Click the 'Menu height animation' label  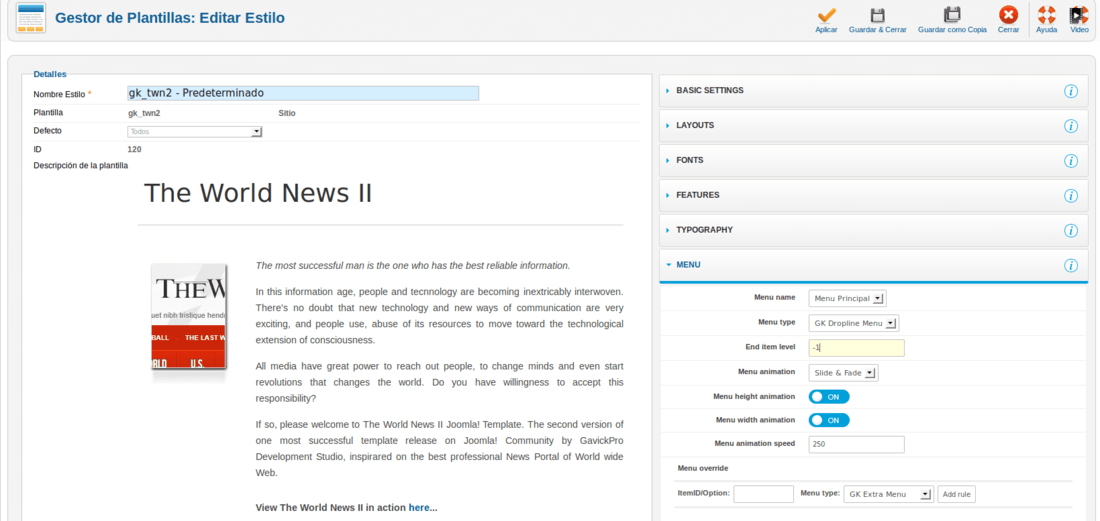click(754, 396)
